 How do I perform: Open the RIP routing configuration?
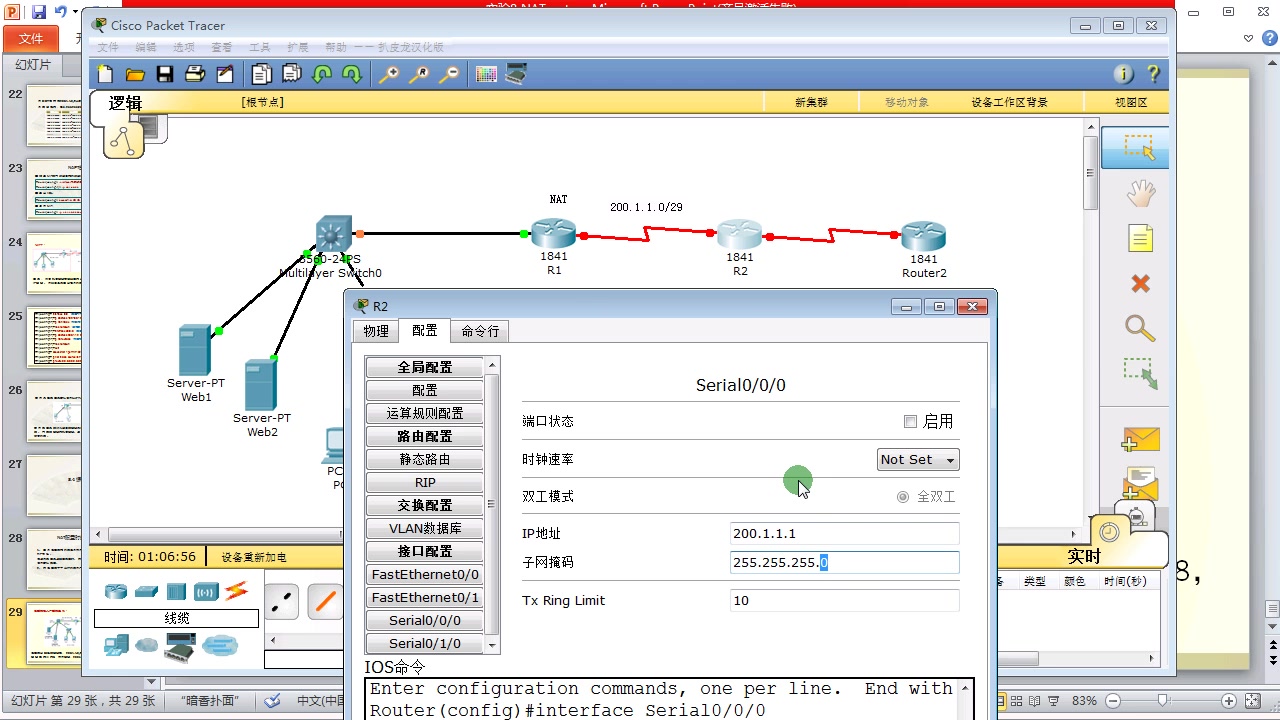pos(425,482)
